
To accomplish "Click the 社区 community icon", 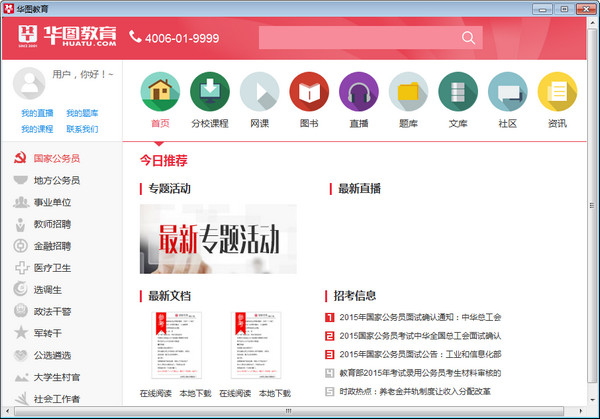I will tap(508, 93).
